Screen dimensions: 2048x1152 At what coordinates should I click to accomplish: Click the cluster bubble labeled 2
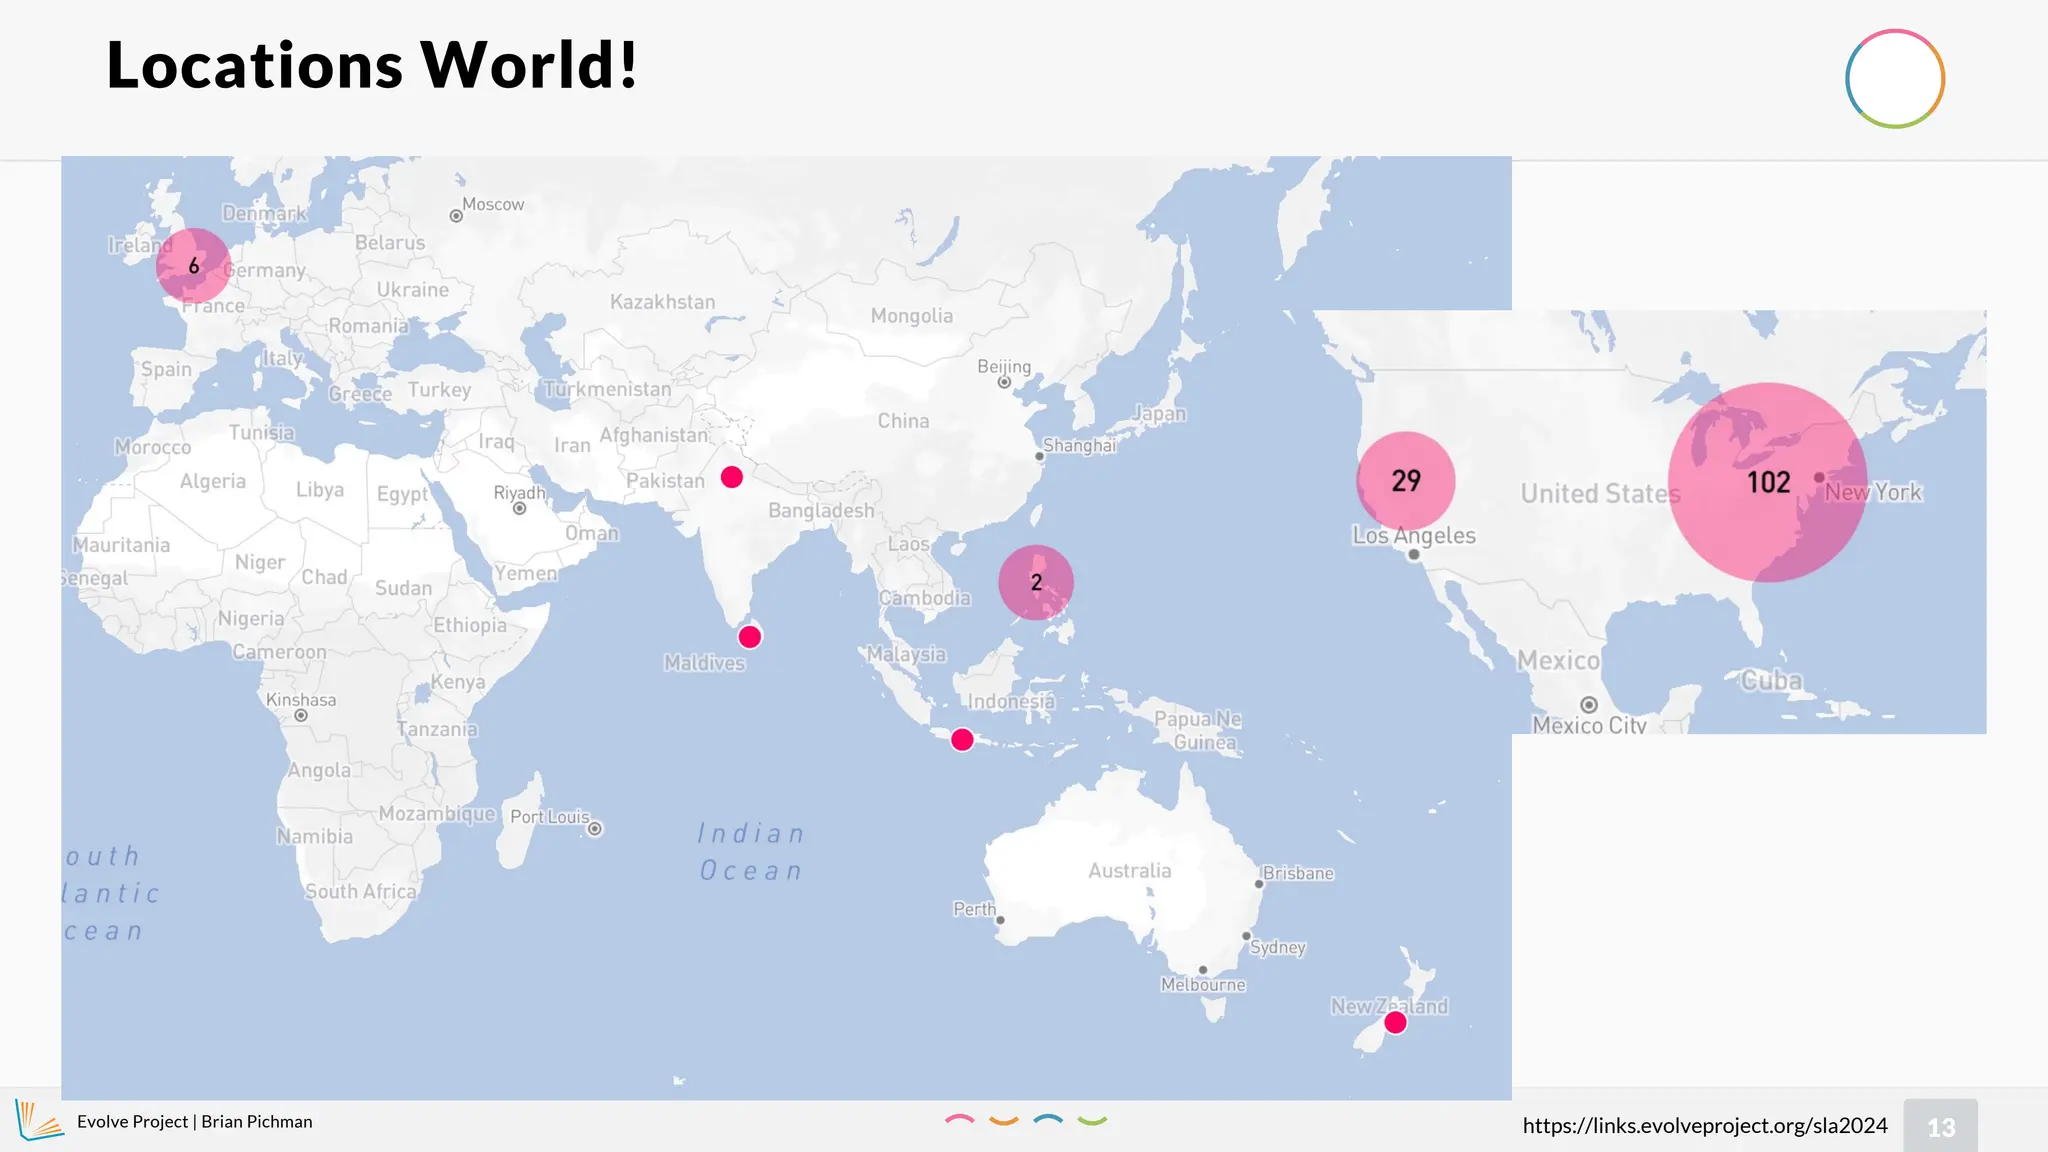point(1036,582)
